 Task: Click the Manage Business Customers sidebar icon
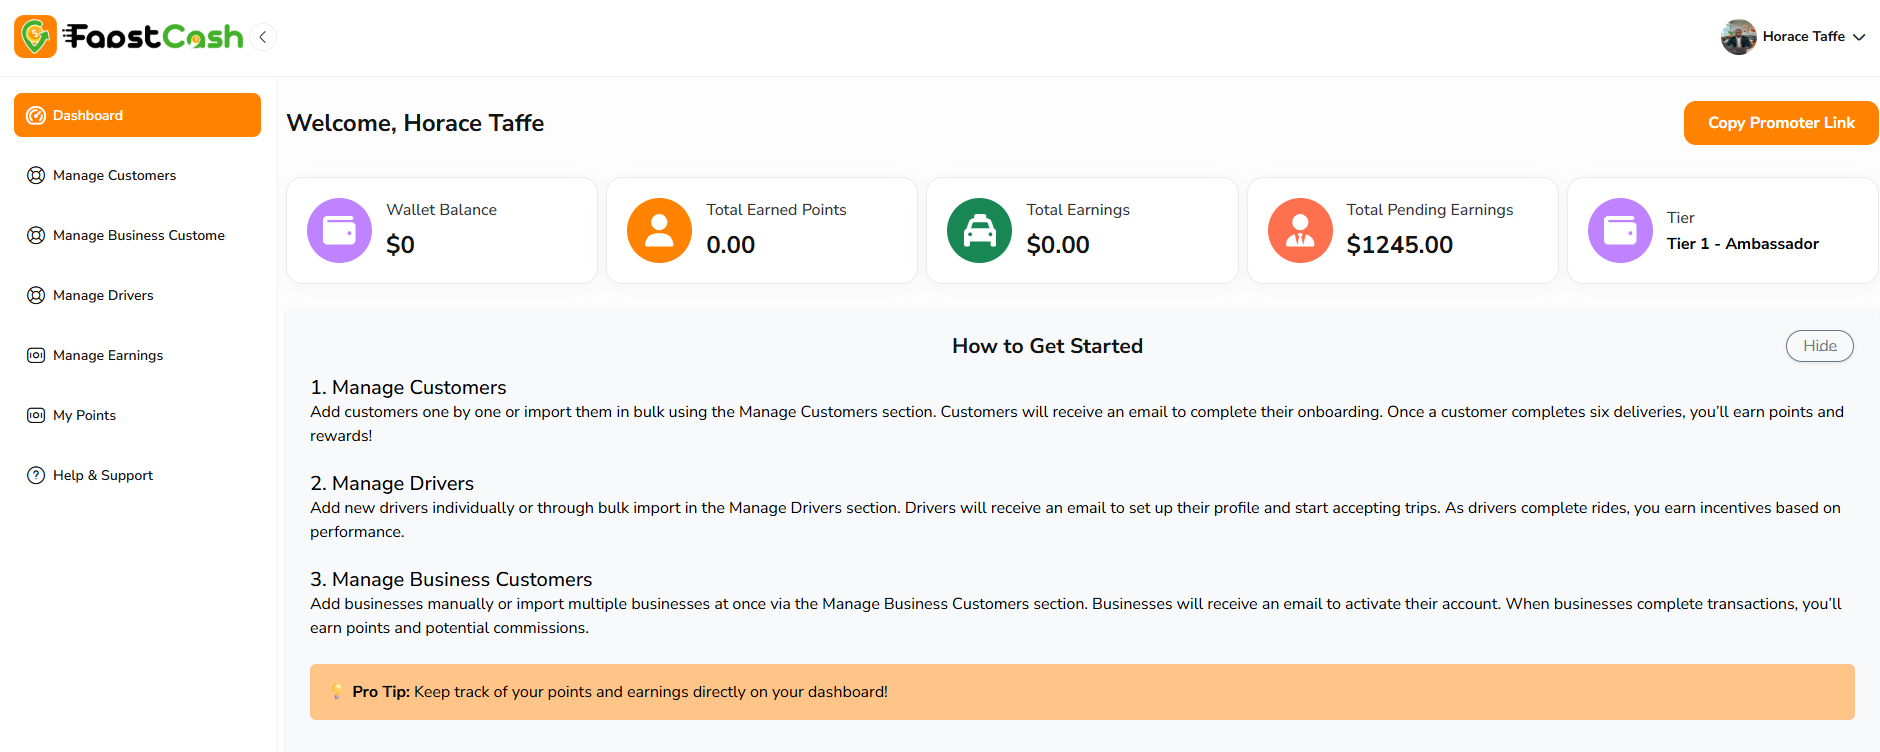pos(36,235)
